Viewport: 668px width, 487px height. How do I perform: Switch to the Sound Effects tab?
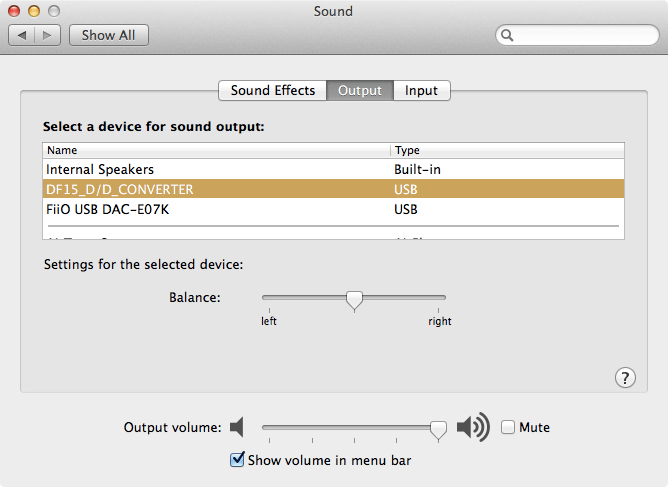tap(273, 90)
